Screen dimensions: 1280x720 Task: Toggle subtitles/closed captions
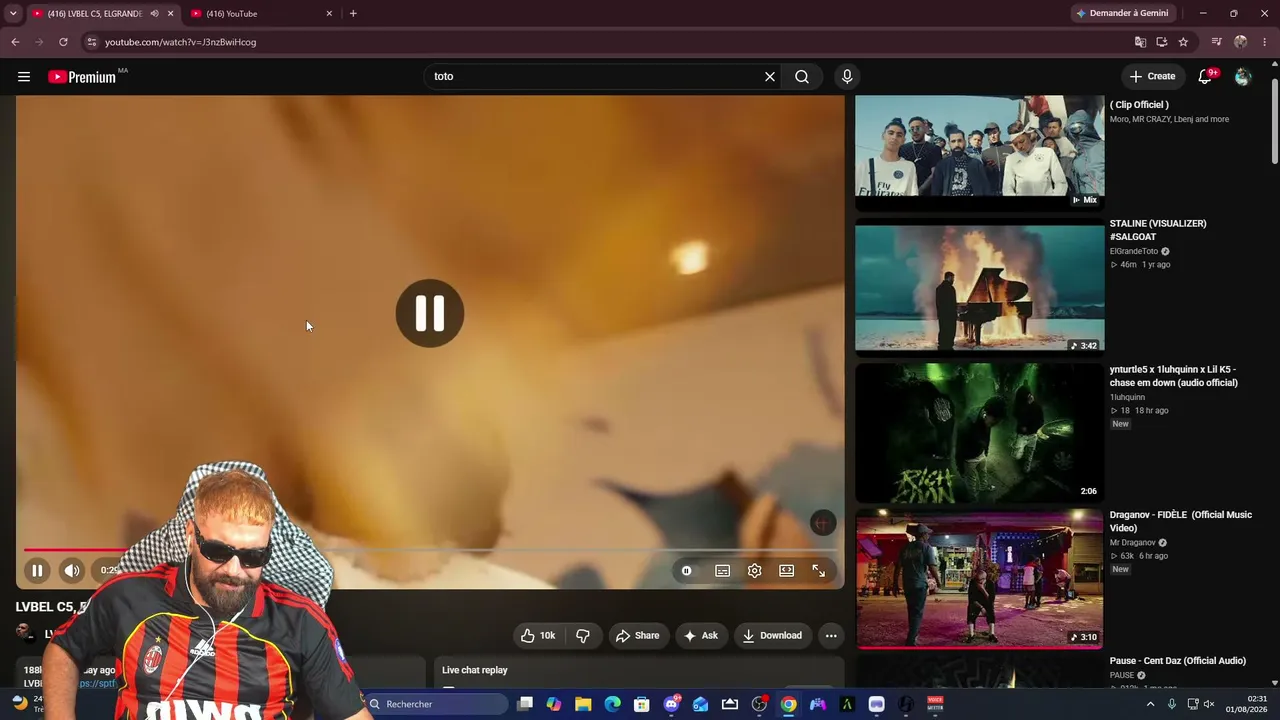point(723,571)
